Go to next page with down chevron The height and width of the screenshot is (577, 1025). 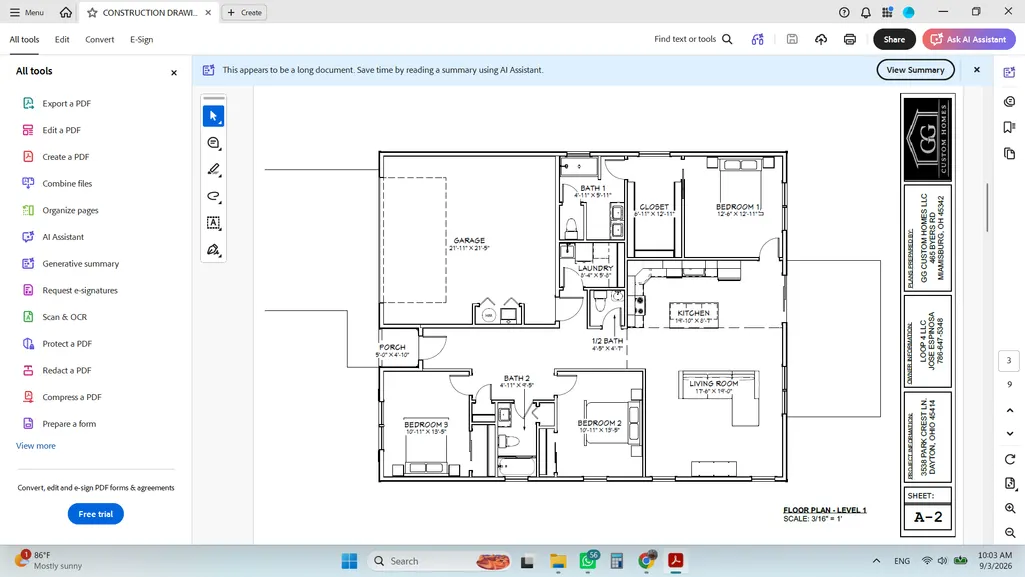tap(1010, 434)
